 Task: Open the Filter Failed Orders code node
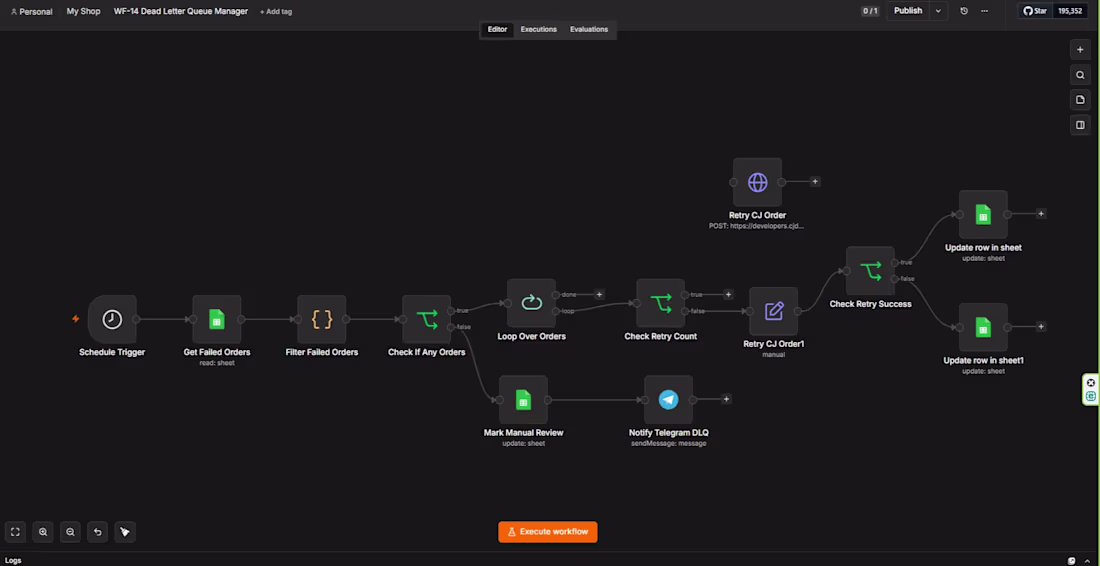click(x=322, y=319)
